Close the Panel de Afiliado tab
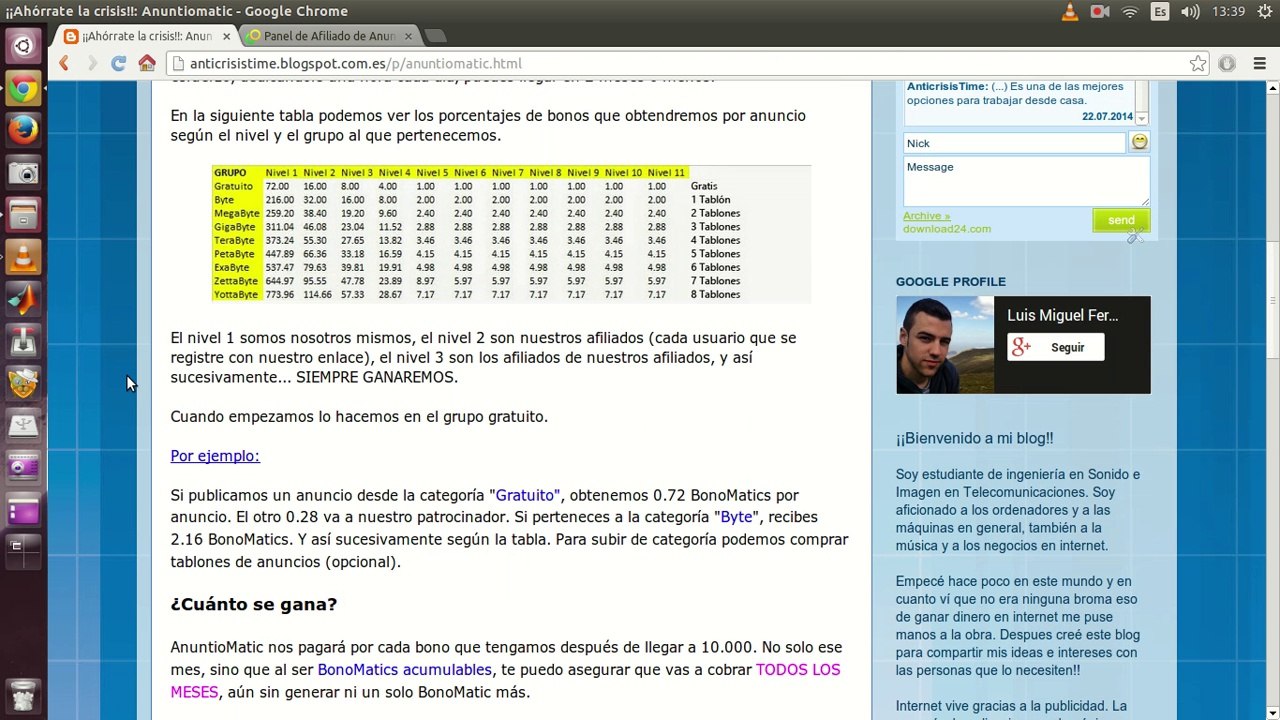Screen dimensions: 1280x720 pos(408,36)
